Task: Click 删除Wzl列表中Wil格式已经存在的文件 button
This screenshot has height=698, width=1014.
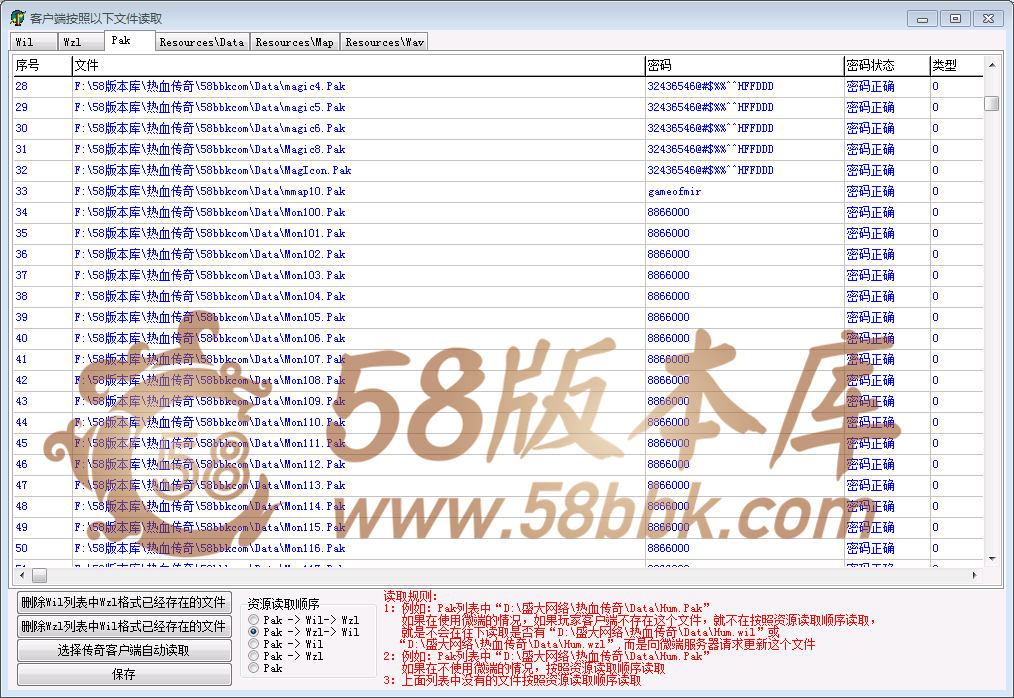Action: pyautogui.click(x=124, y=626)
